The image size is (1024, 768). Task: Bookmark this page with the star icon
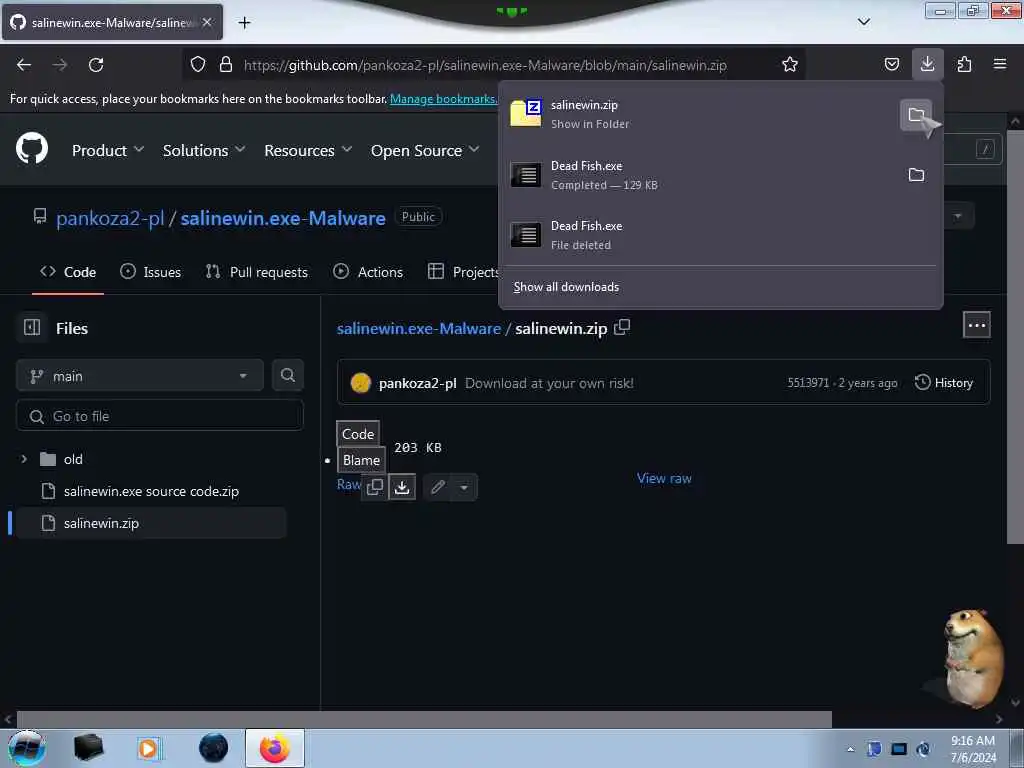pyautogui.click(x=790, y=64)
